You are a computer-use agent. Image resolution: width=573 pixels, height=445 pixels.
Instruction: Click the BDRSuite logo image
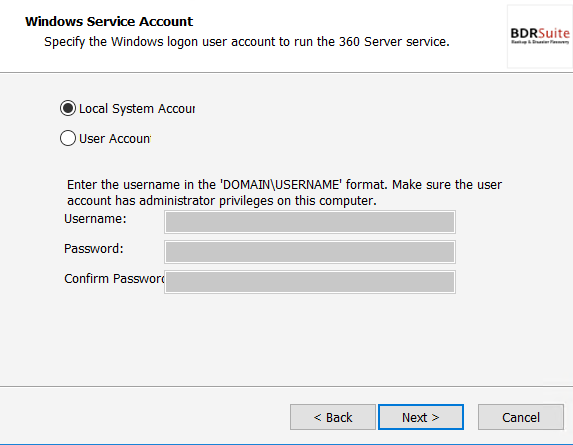point(540,36)
